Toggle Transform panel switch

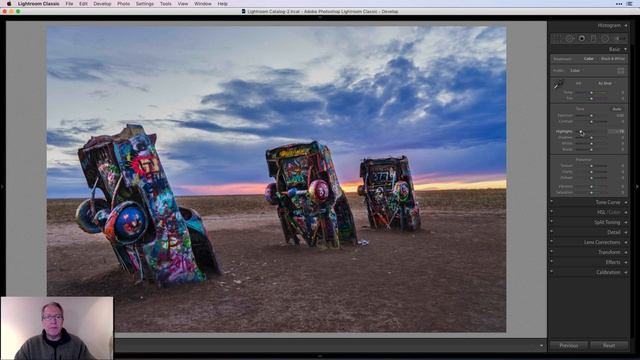point(551,251)
